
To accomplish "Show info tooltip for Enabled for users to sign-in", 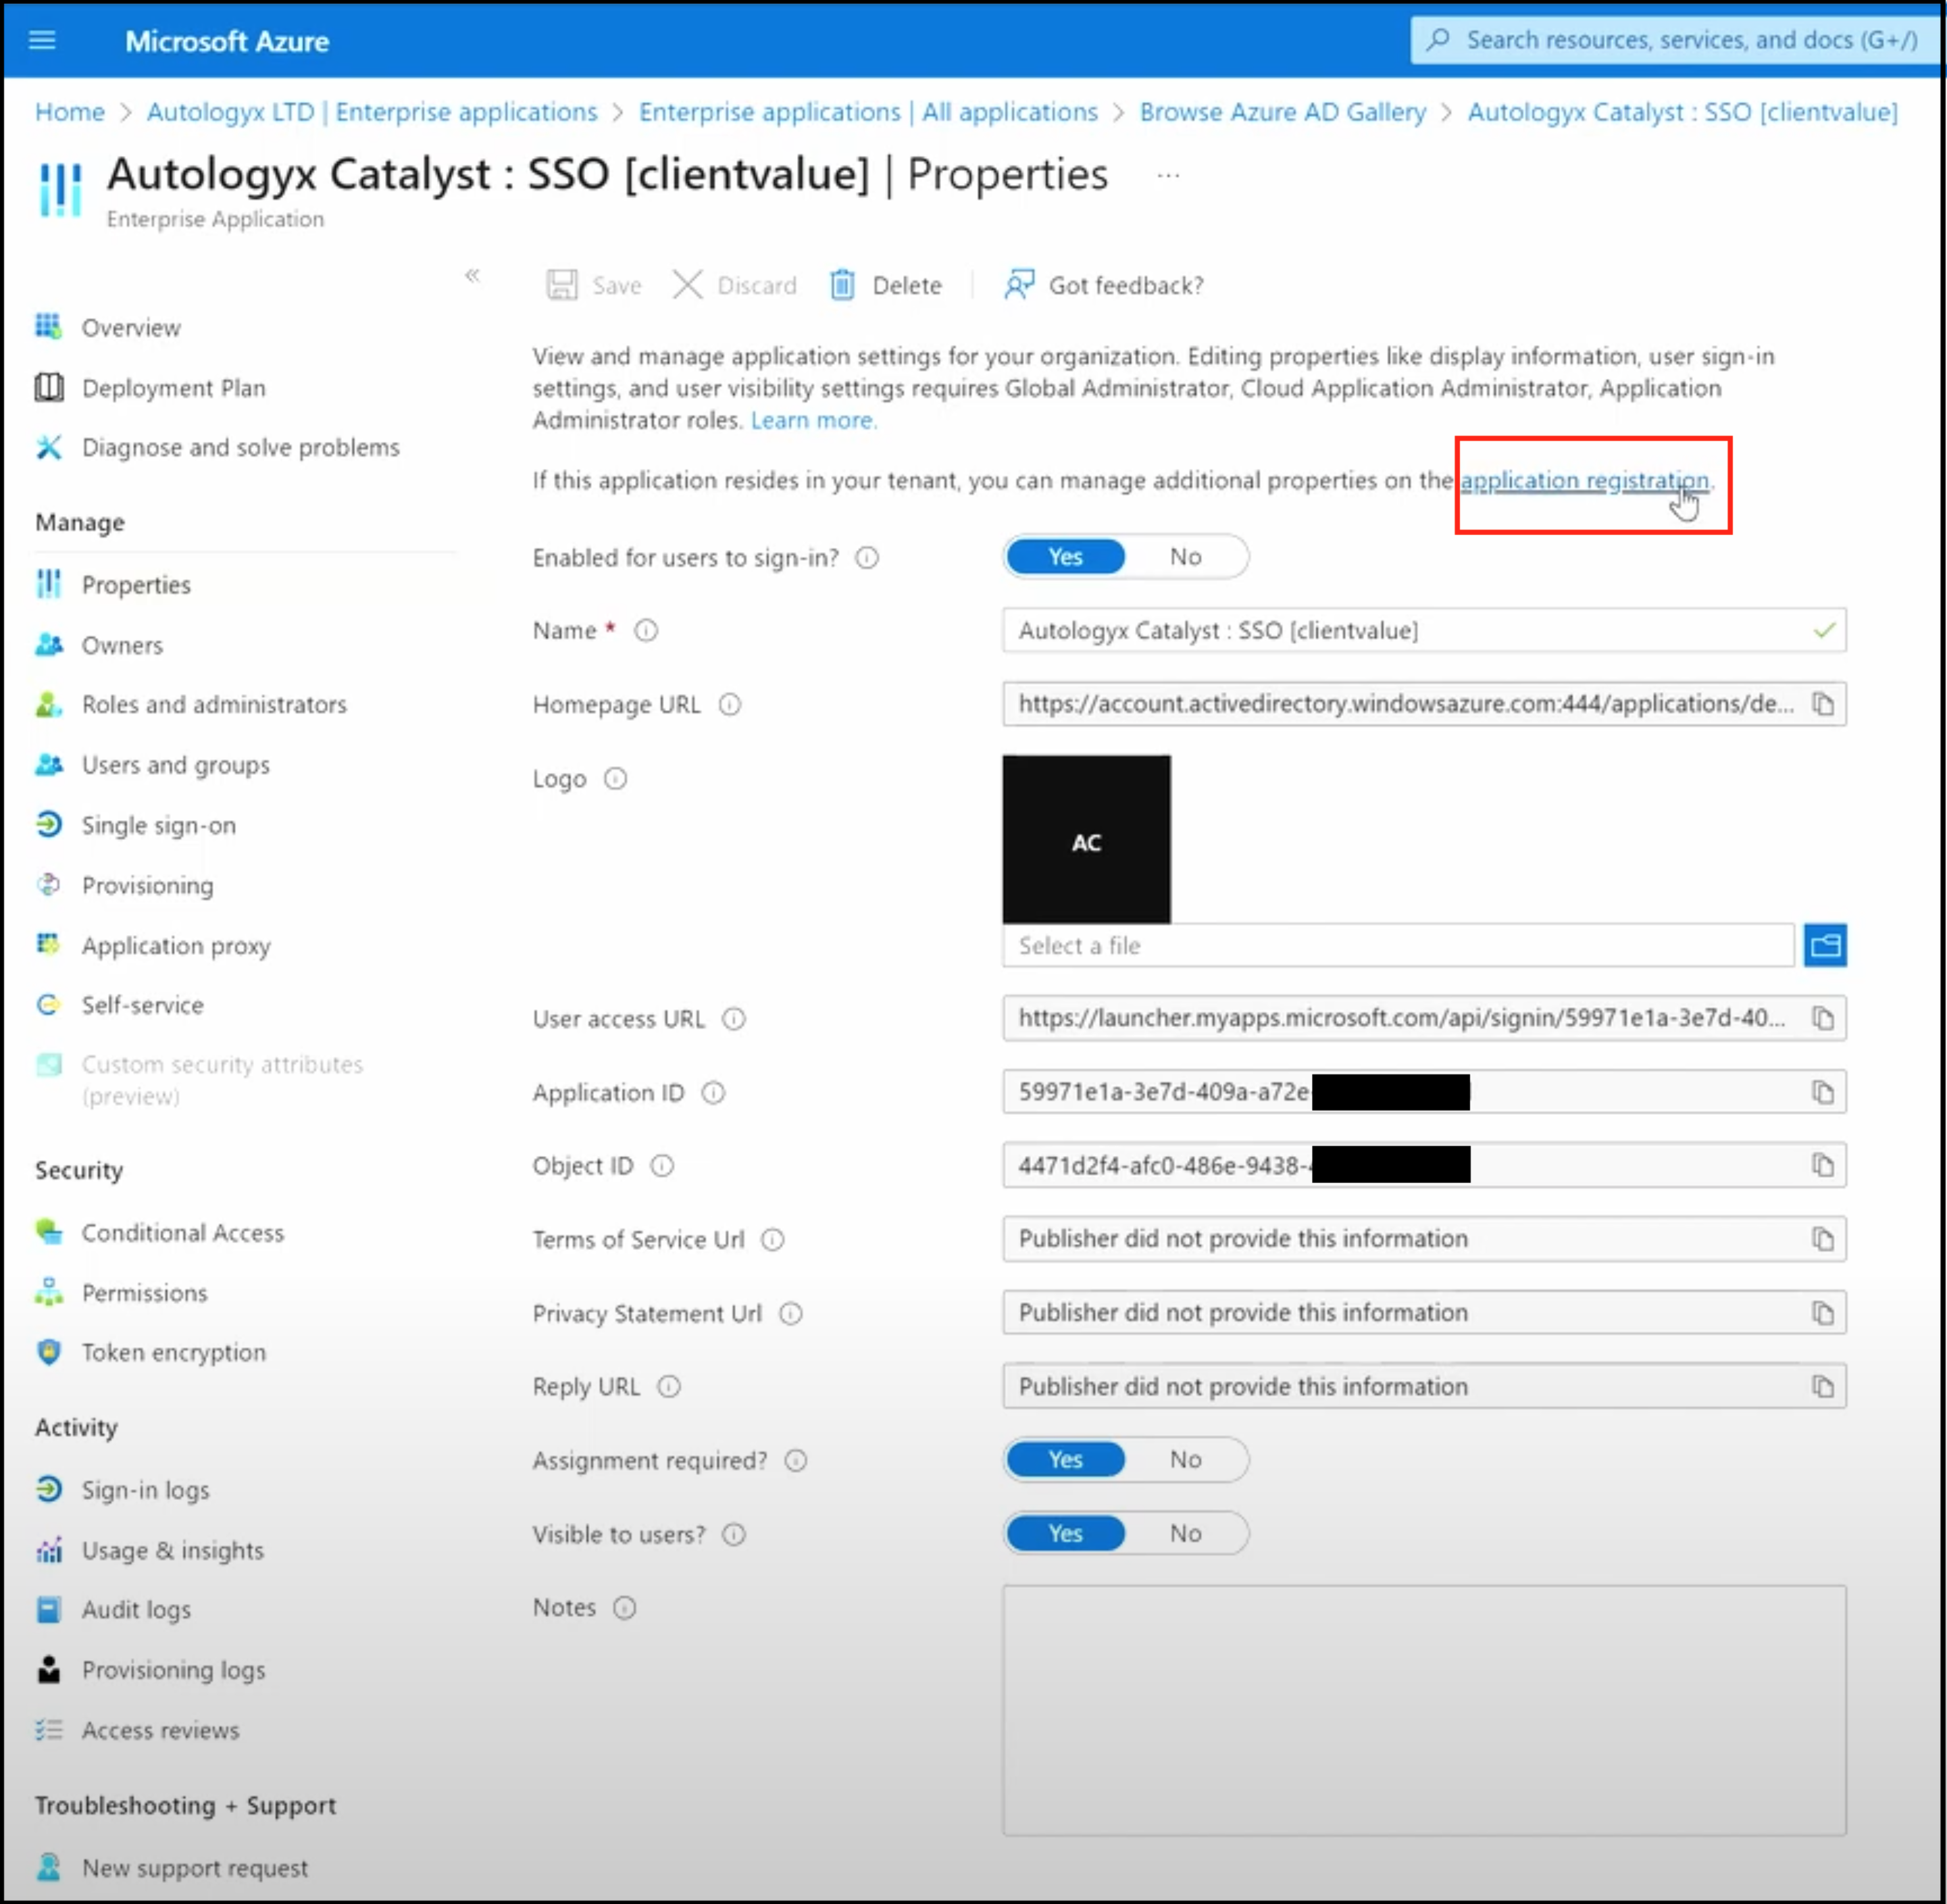I will point(867,558).
